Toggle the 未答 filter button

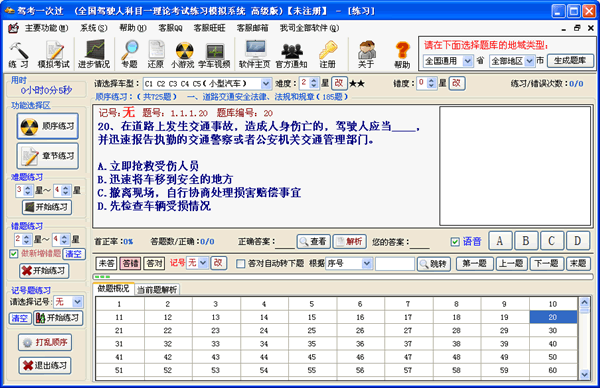[106, 263]
